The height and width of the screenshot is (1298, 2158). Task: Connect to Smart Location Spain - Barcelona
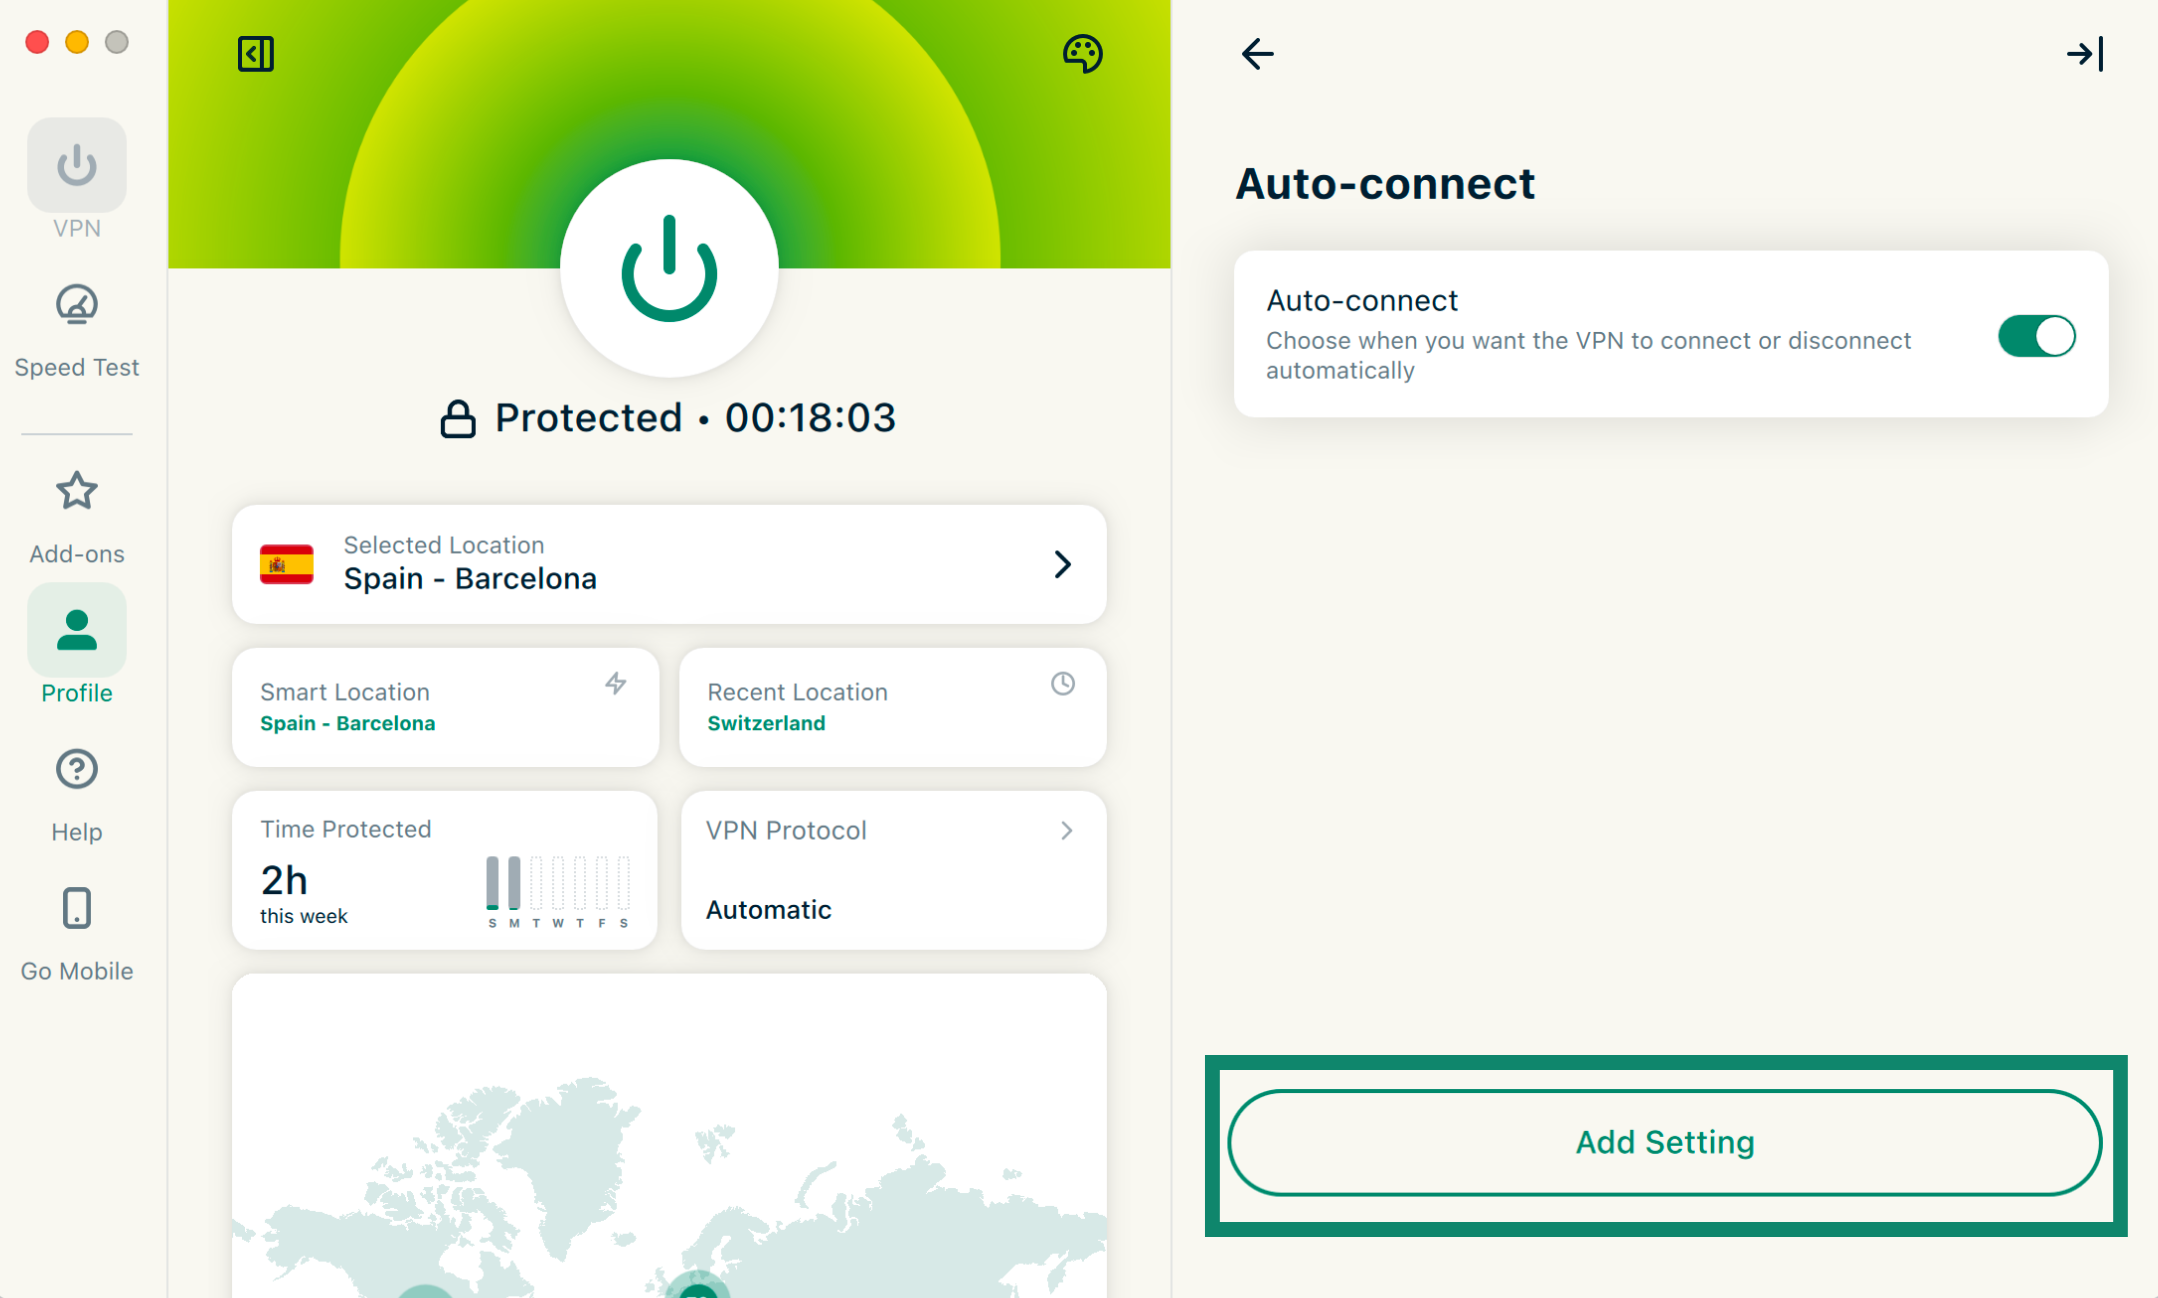tap(445, 708)
